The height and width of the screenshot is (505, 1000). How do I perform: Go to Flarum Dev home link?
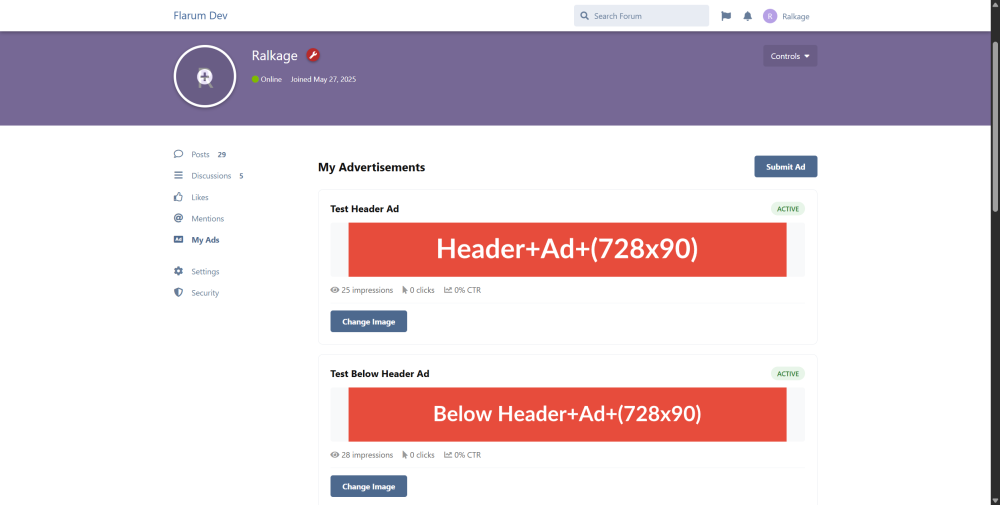[x=200, y=16]
